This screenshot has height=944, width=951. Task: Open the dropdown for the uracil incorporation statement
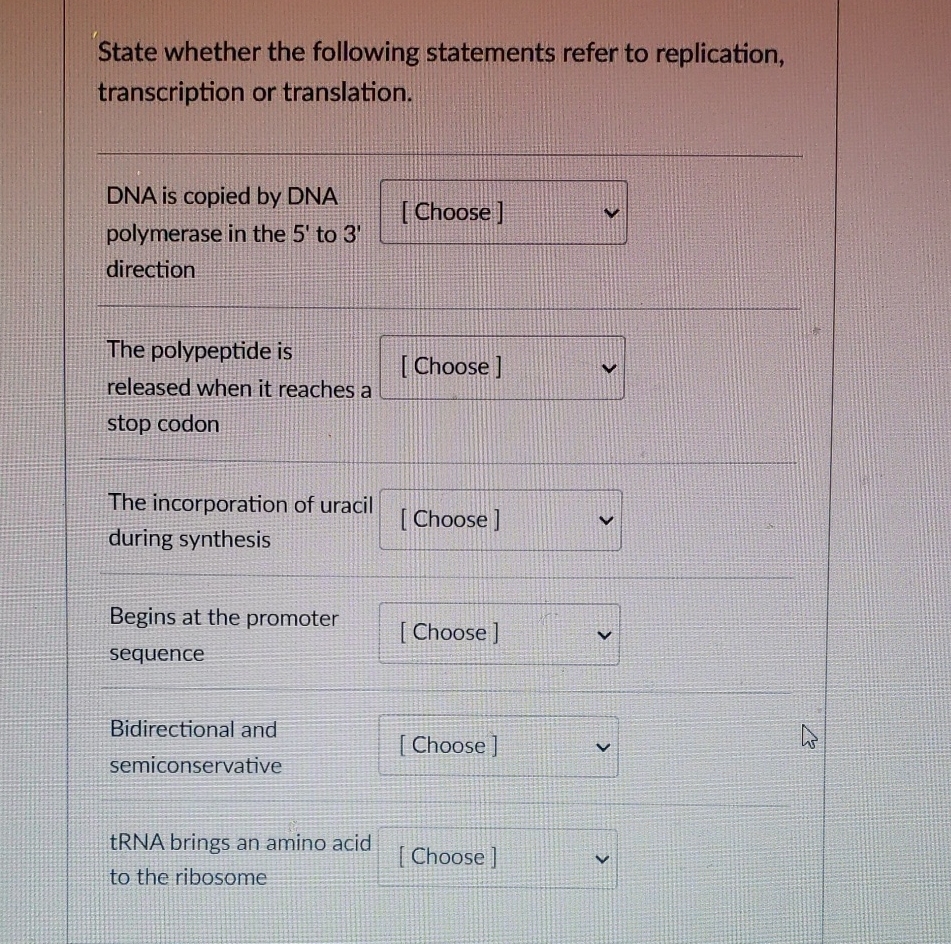pyautogui.click(x=498, y=519)
